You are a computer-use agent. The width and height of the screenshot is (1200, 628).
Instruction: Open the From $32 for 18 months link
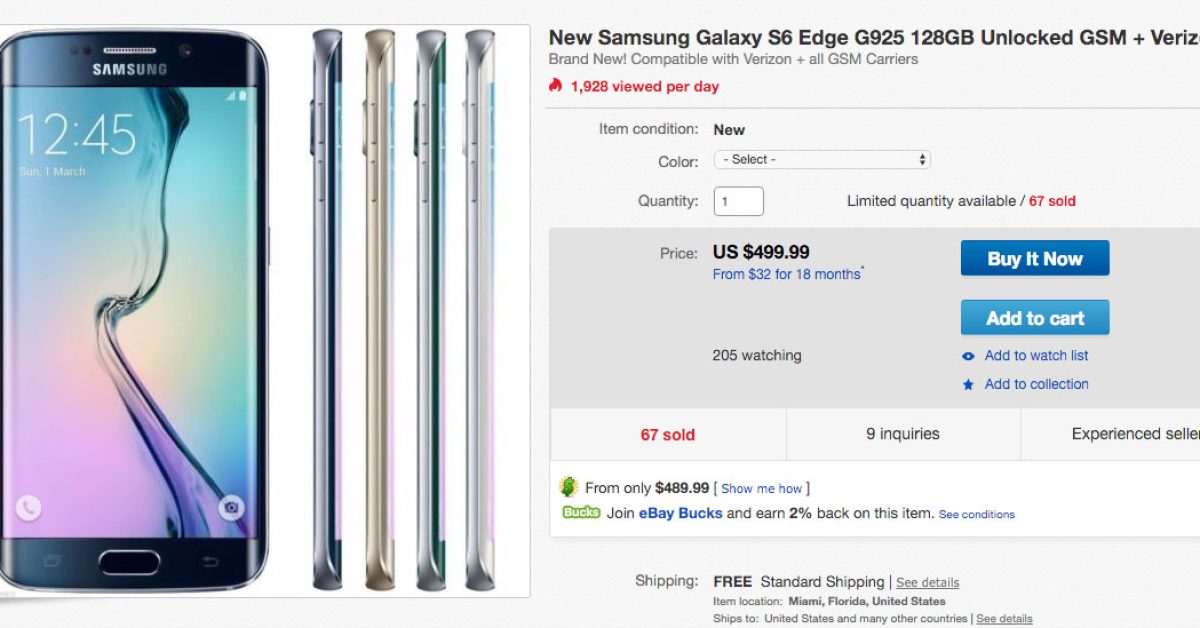pyautogui.click(x=787, y=274)
